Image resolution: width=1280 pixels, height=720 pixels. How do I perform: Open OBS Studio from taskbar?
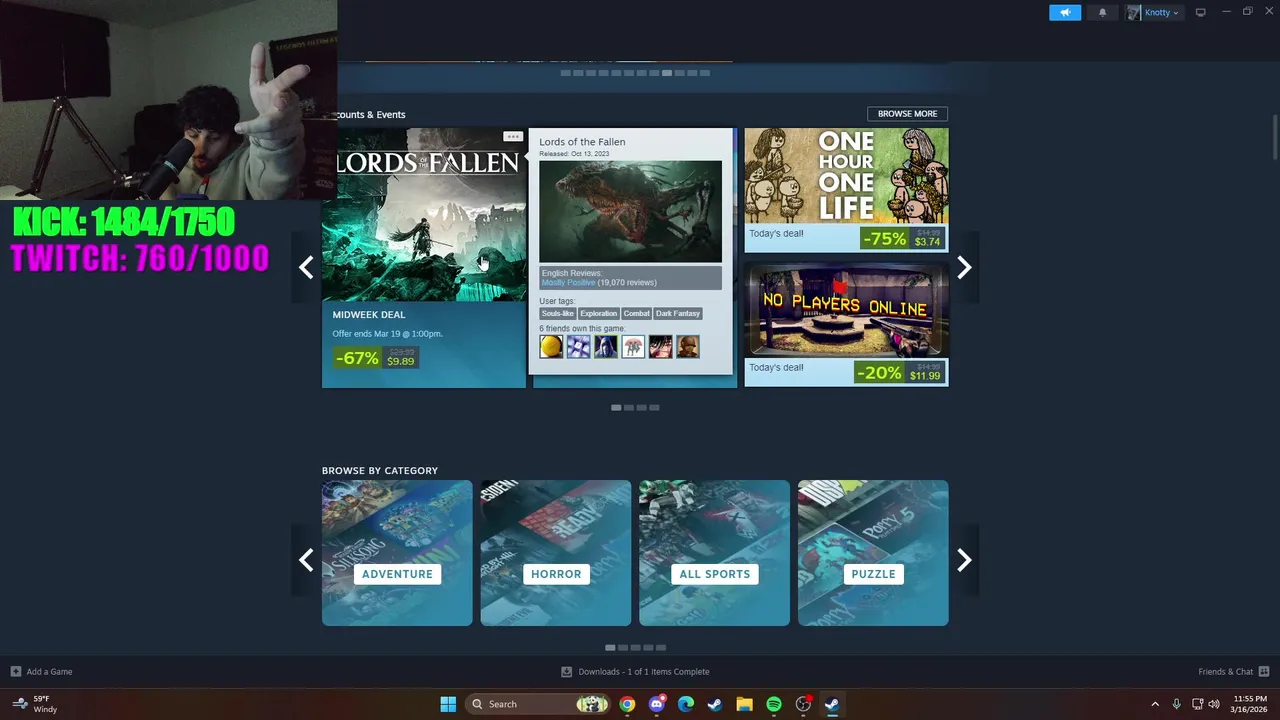pos(803,704)
